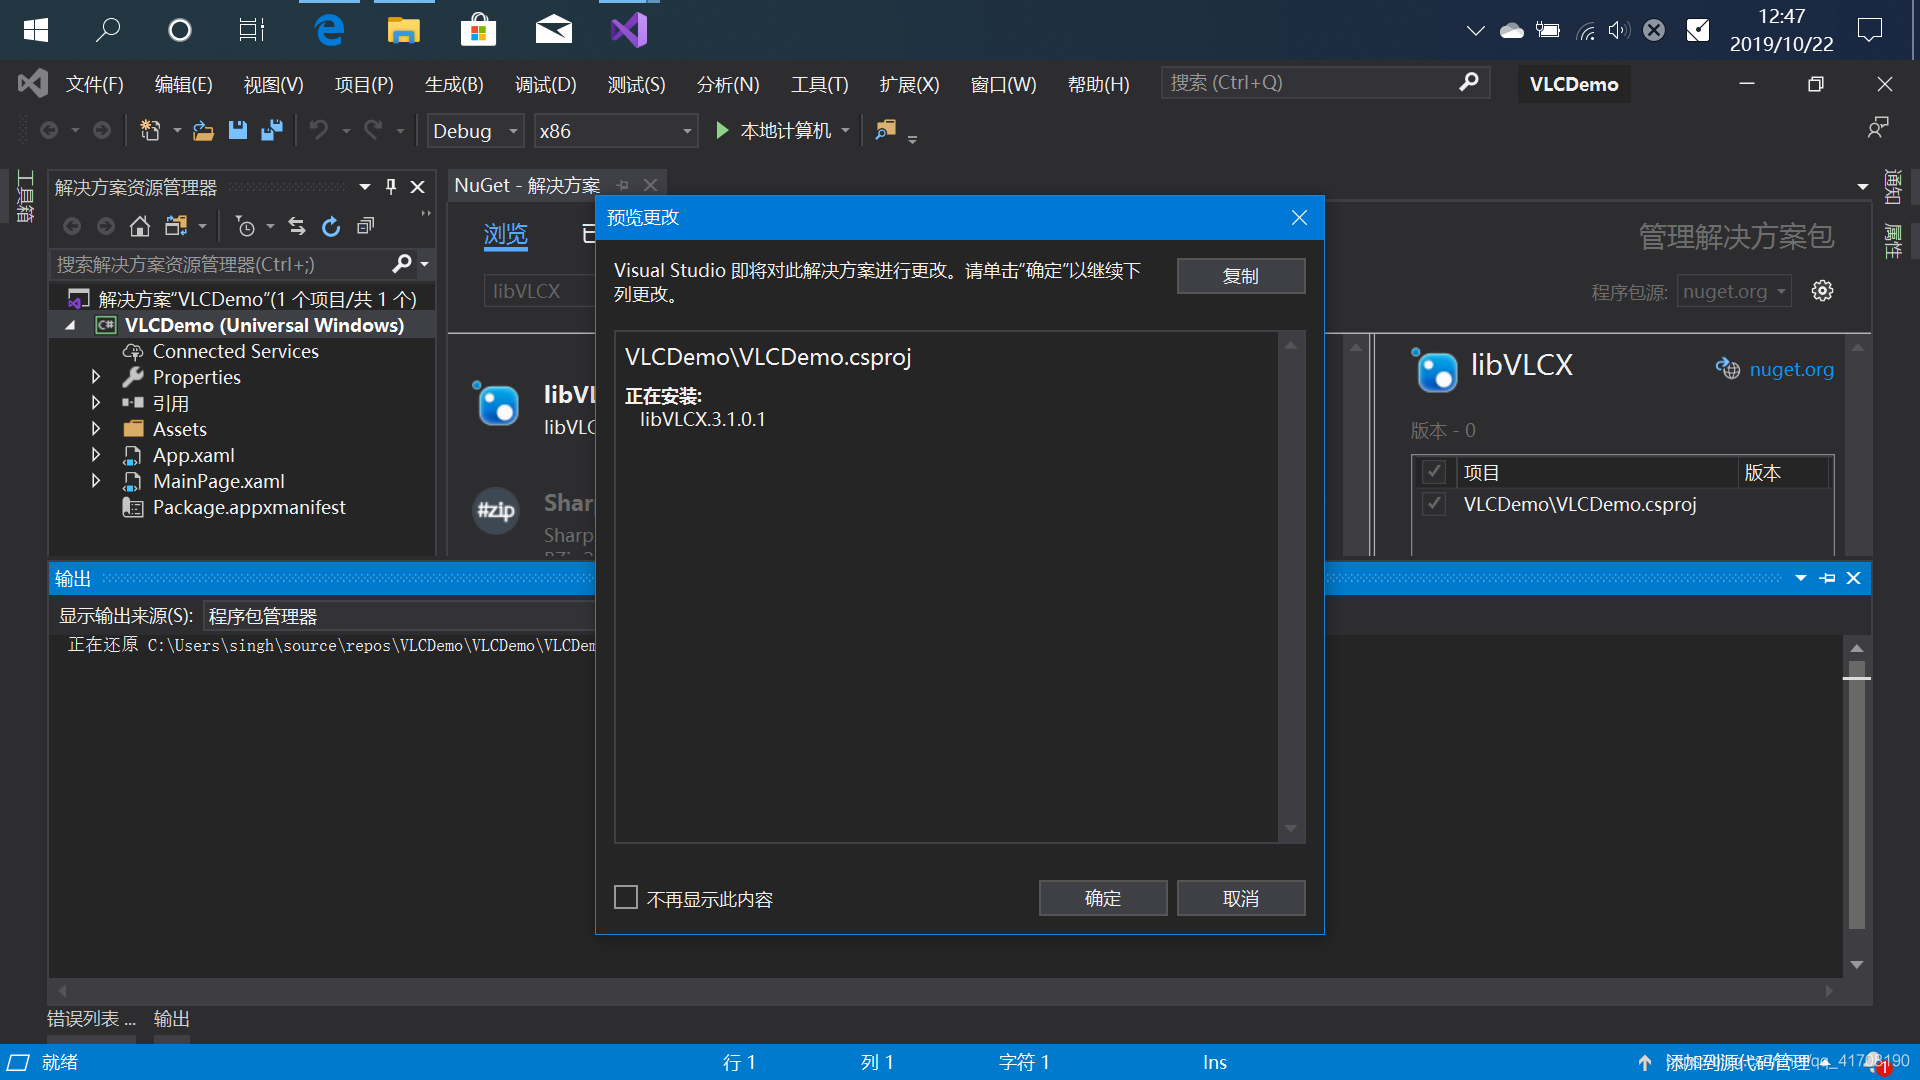Click the nuget.org link next to libVLCX
The height and width of the screenshot is (1080, 1920).
(x=1791, y=369)
